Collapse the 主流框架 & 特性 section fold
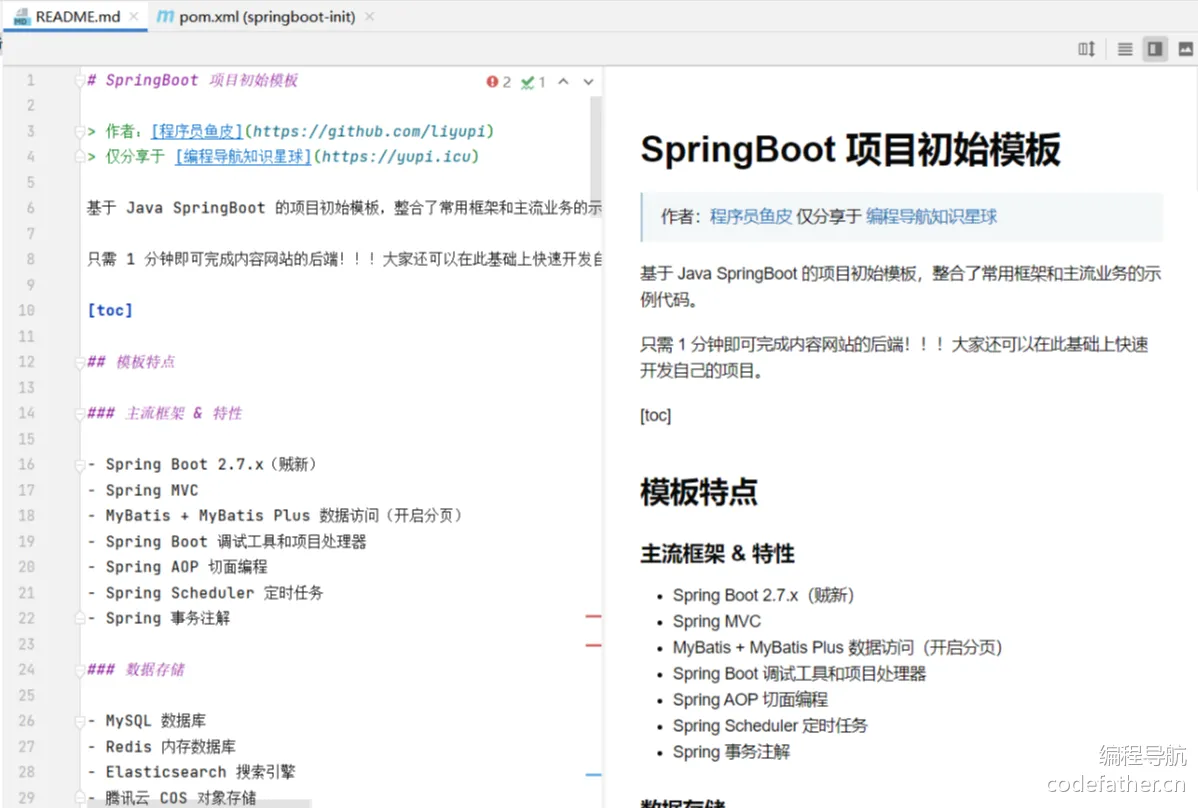The image size is (1198, 808). tap(79, 413)
